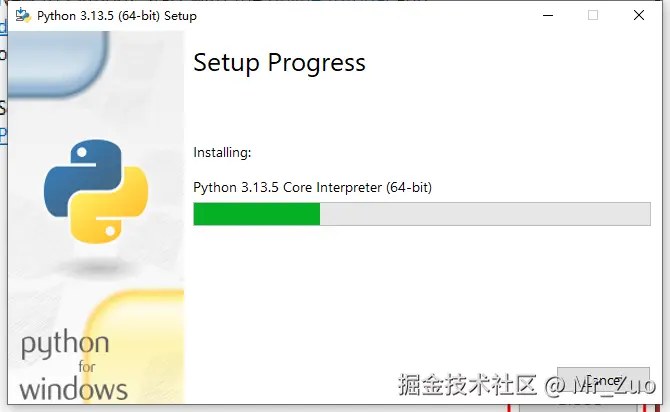670x412 pixels.
Task: Click the Python two-snakes logo
Action: 96,191
